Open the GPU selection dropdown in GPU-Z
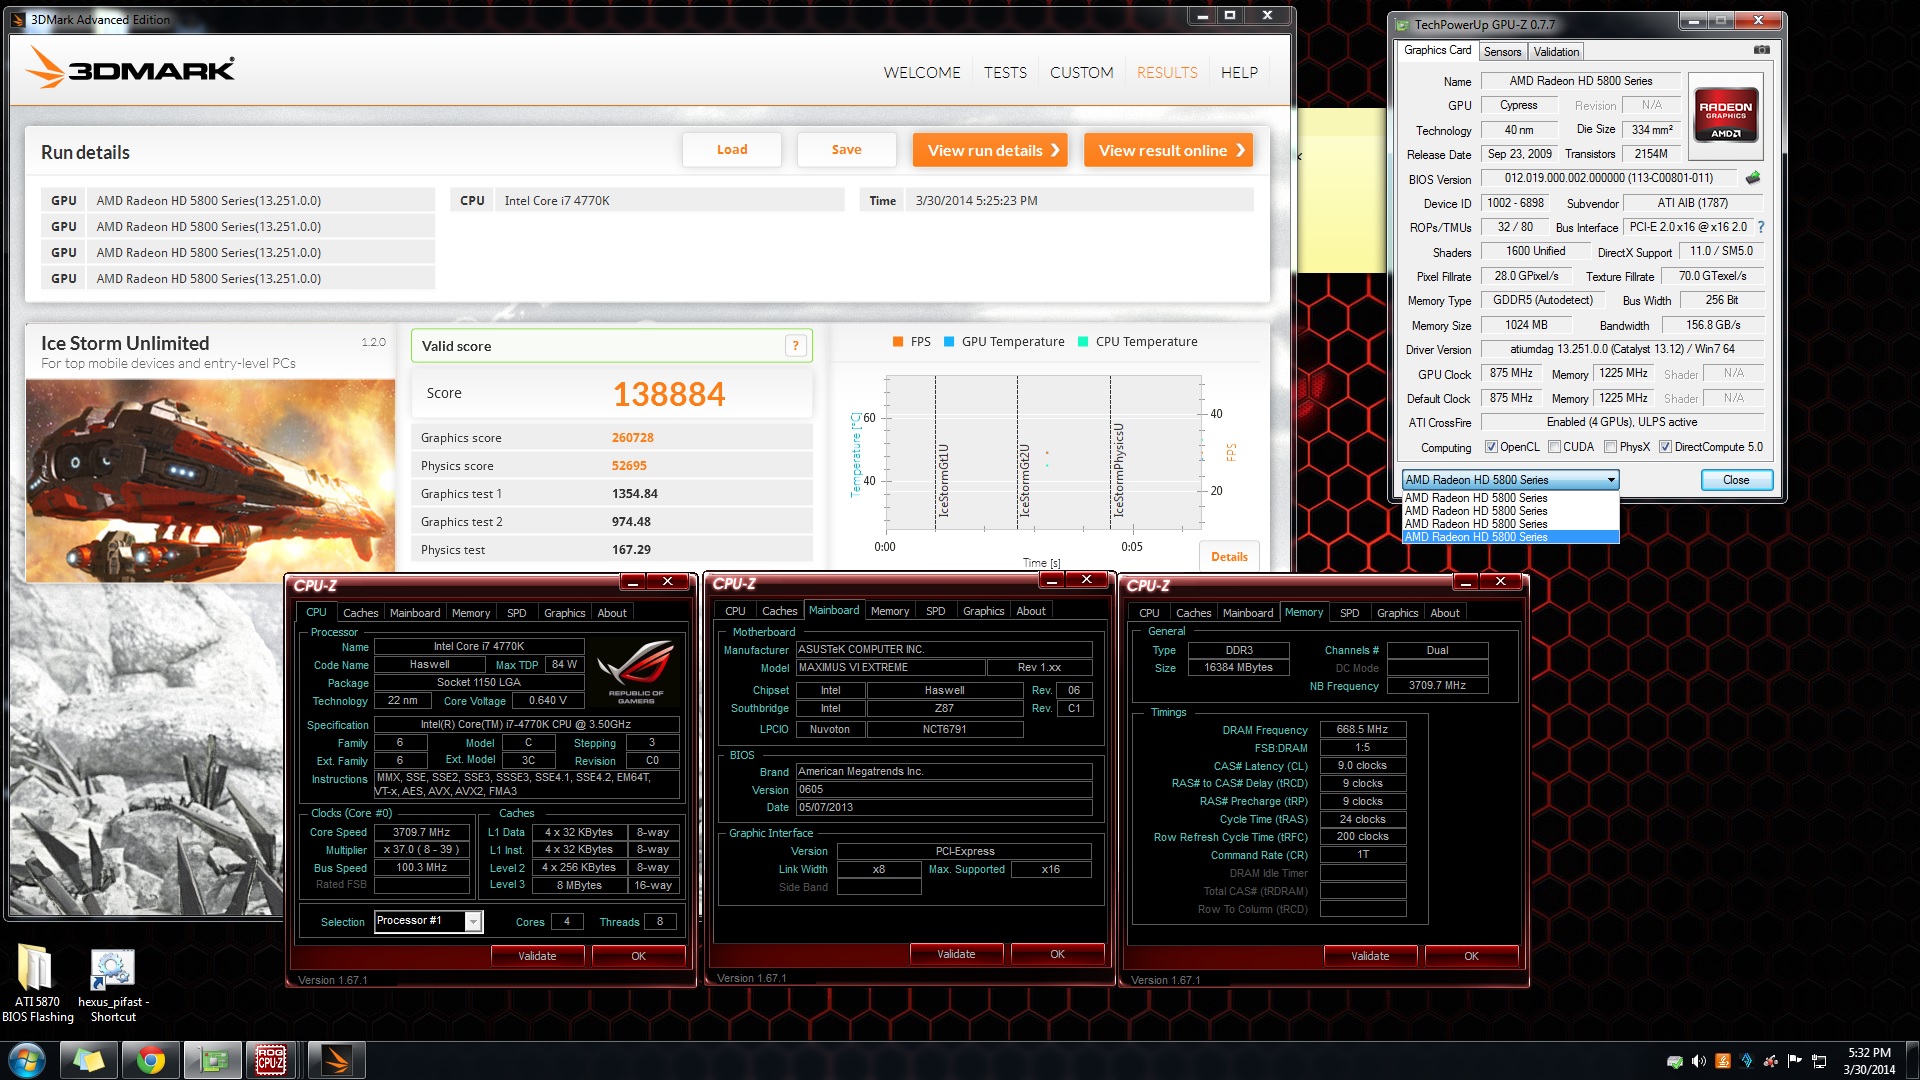1920x1080 pixels. point(1510,480)
